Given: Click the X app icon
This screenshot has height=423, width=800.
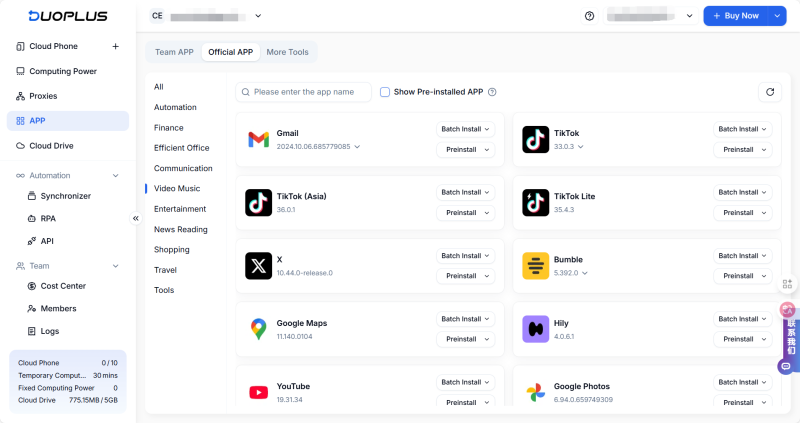Looking at the screenshot, I should [x=259, y=266].
